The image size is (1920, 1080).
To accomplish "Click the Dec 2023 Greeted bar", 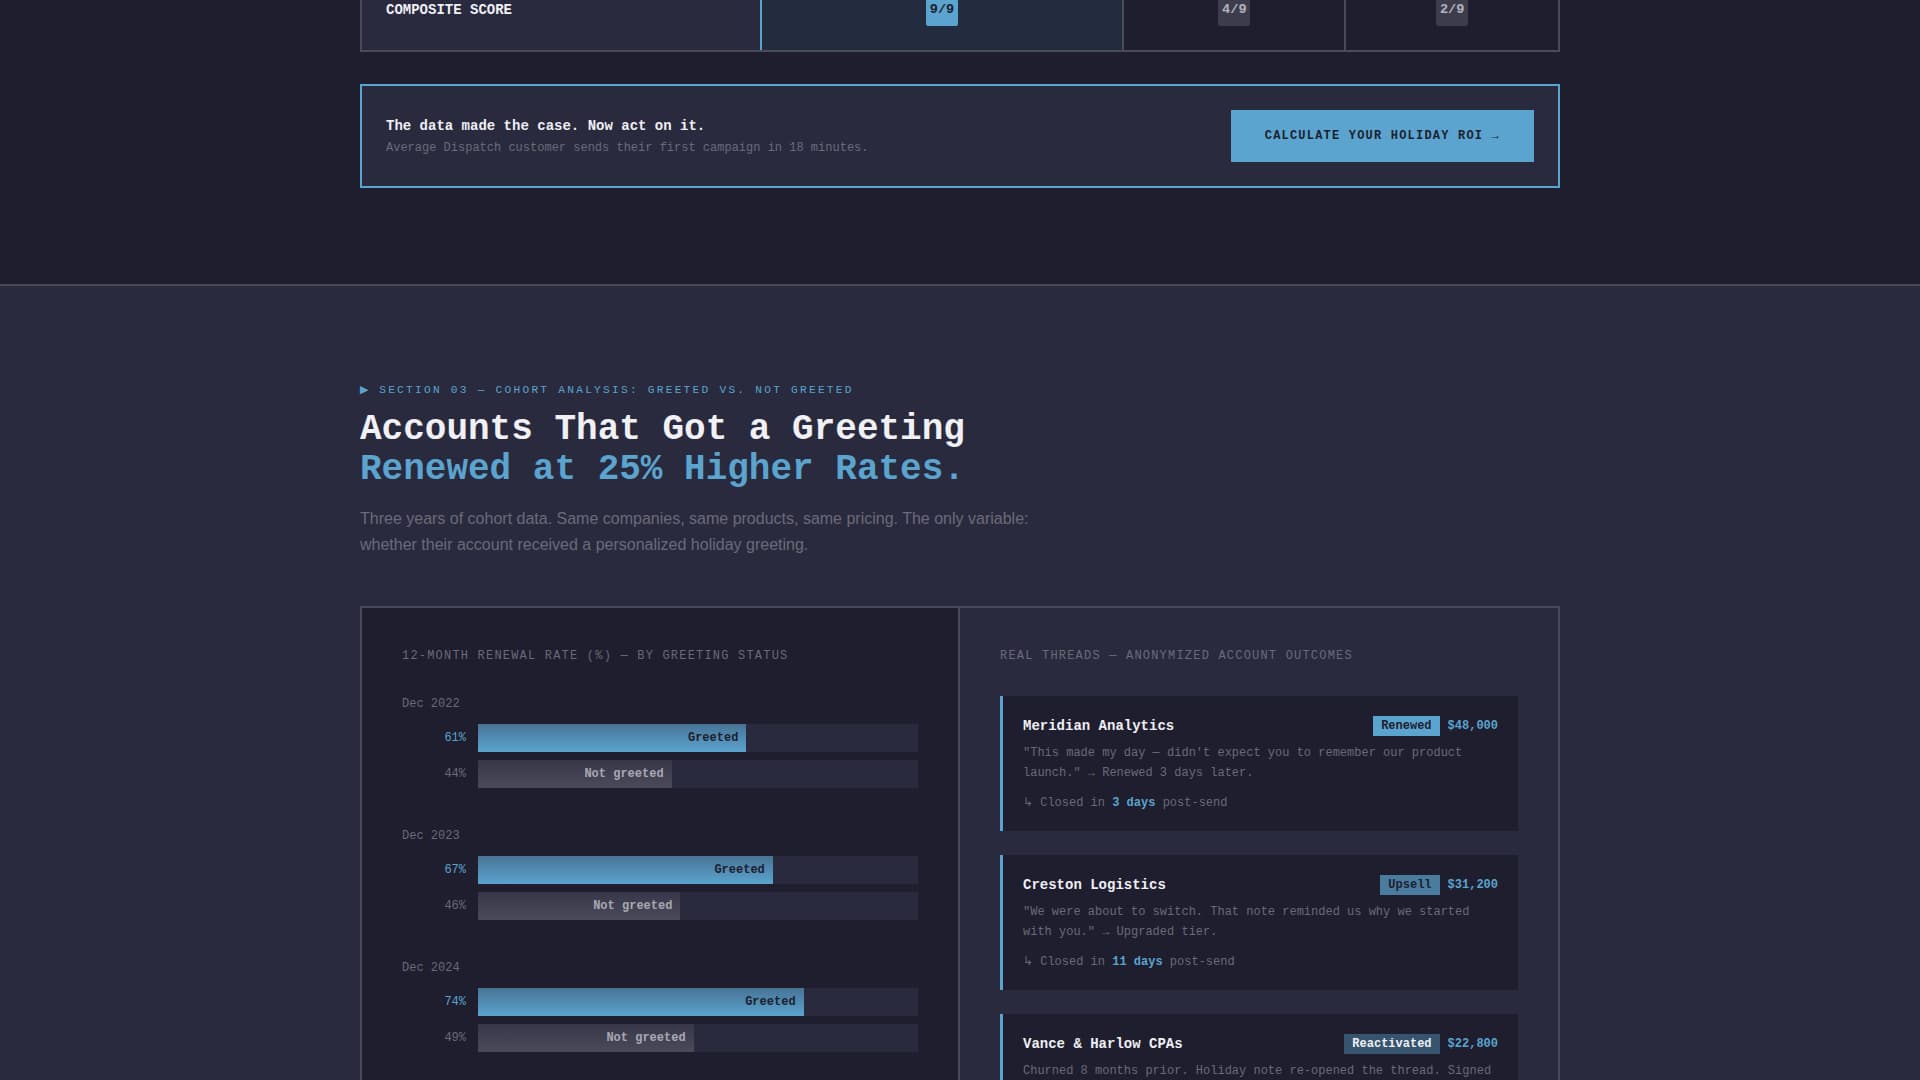I will tap(625, 870).
